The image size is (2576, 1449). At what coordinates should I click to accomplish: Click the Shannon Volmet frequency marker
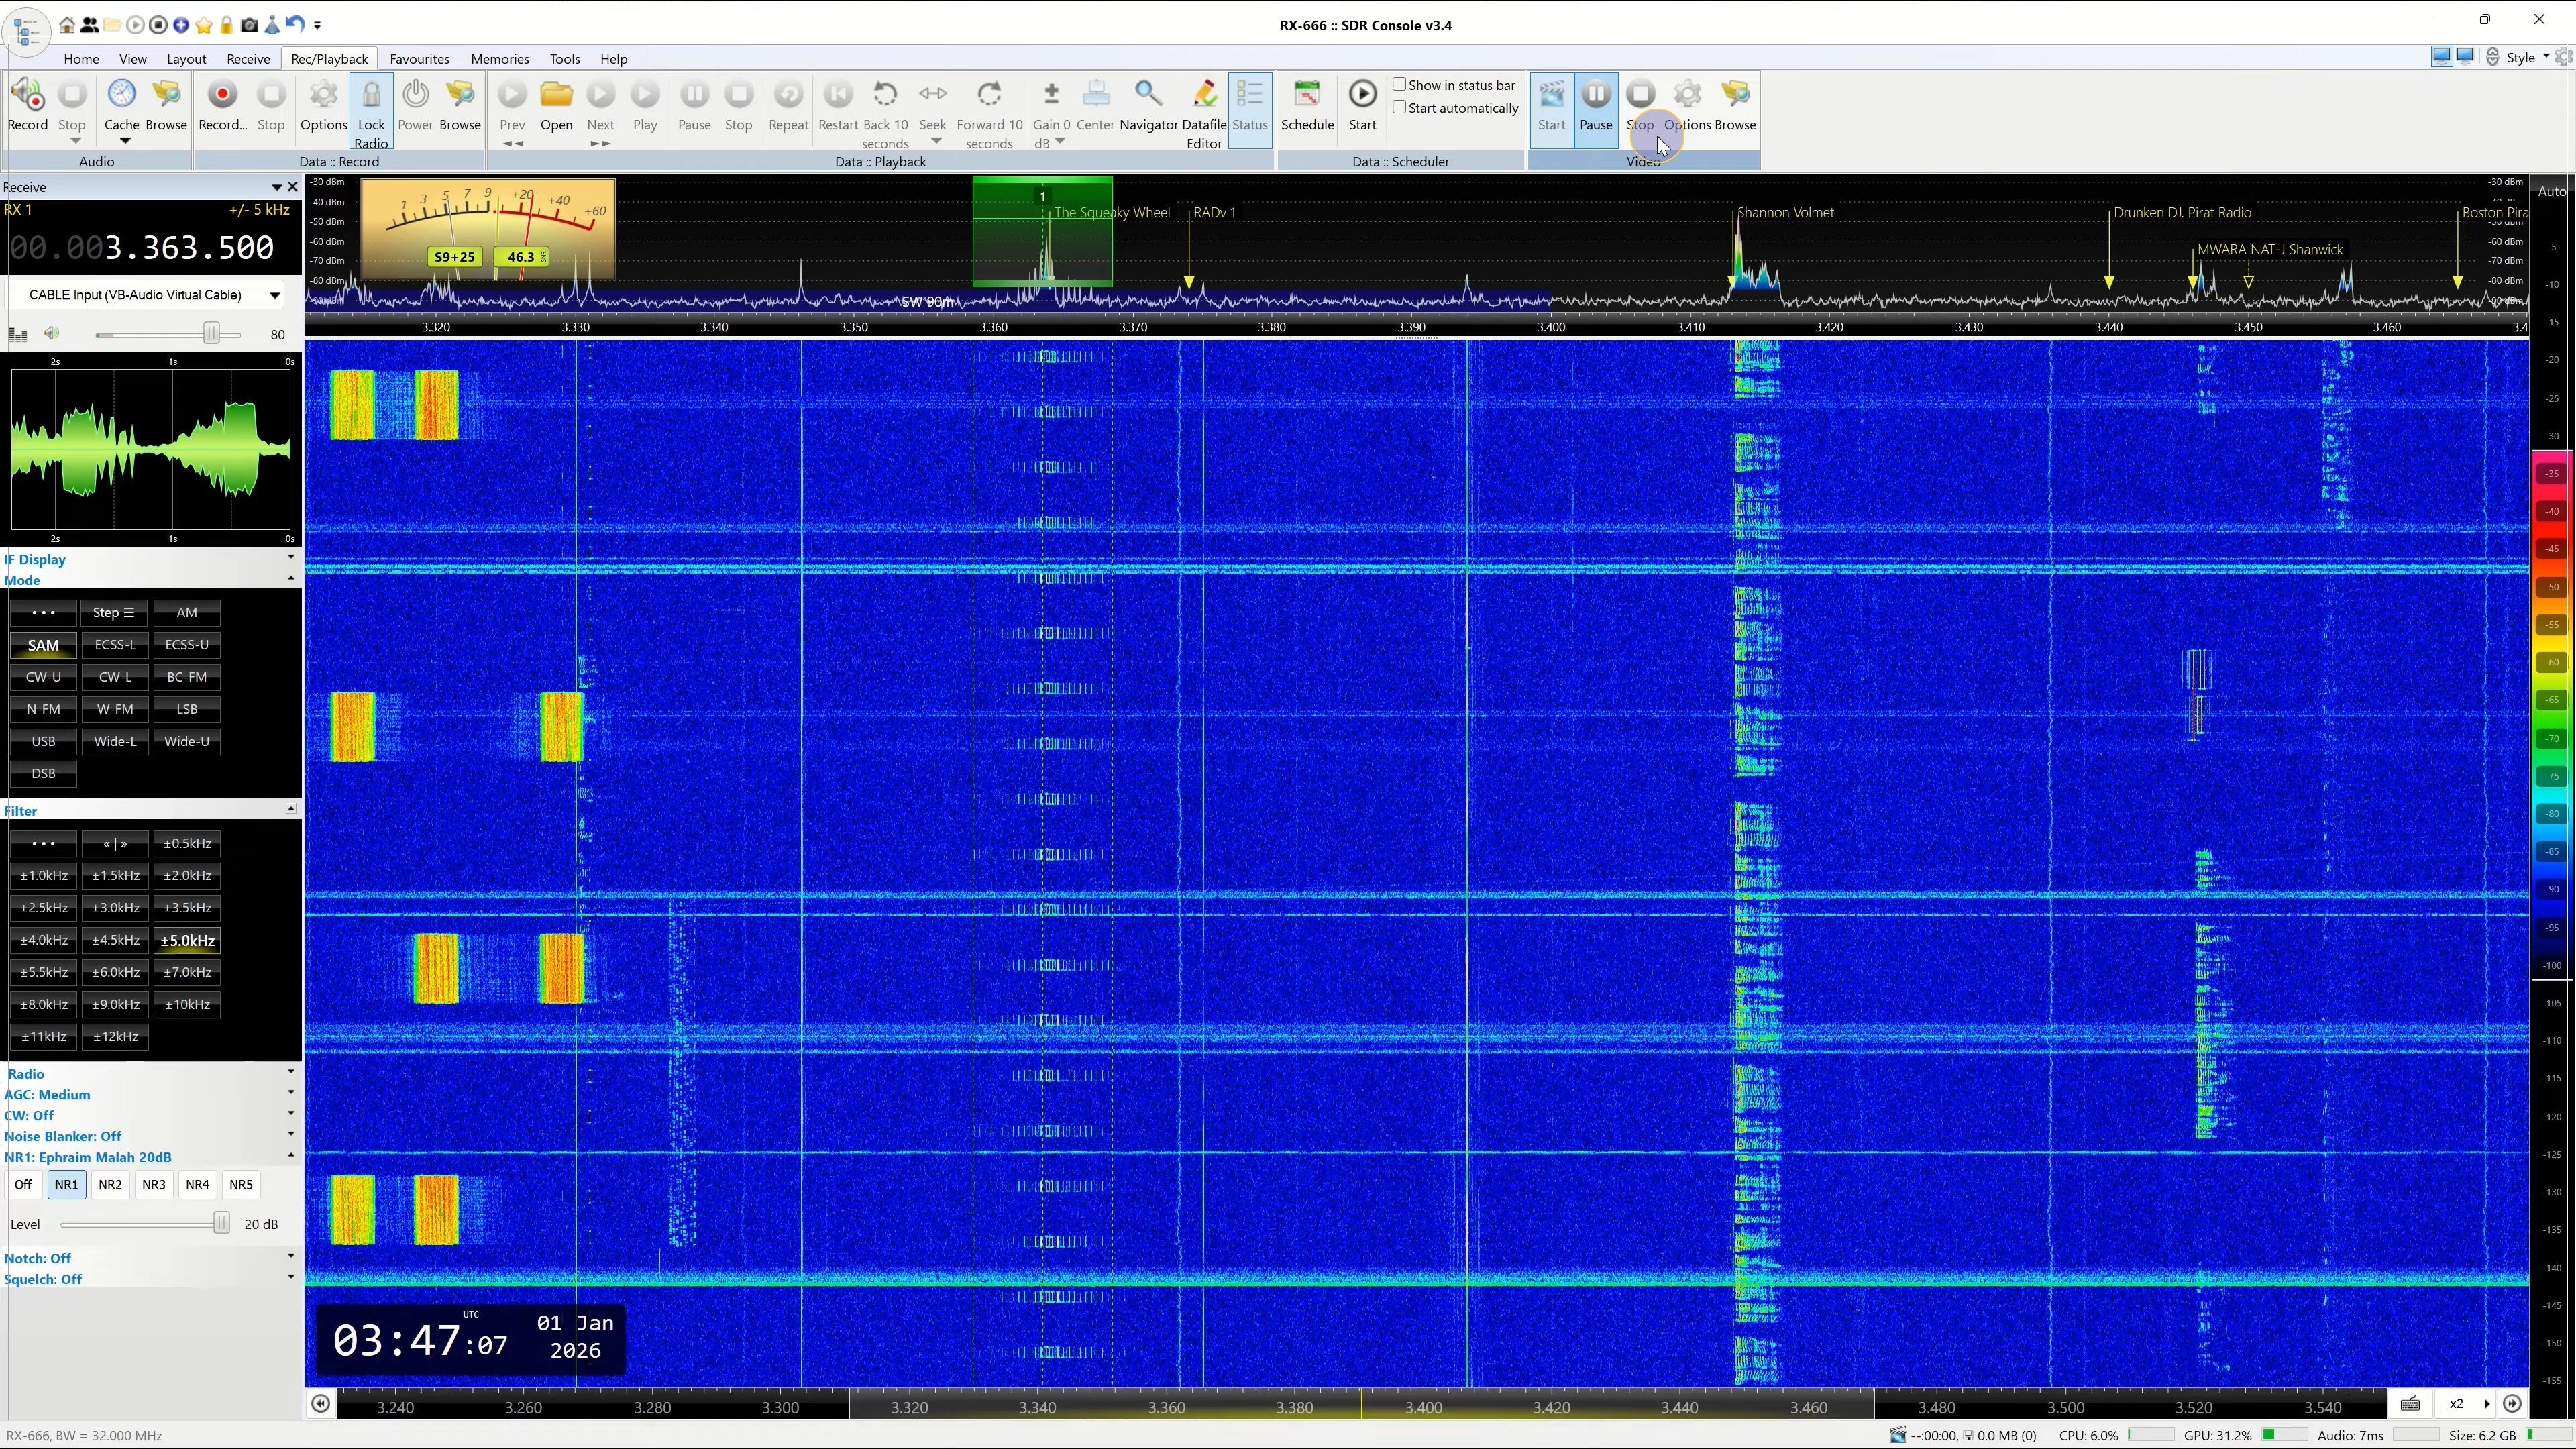(x=1785, y=213)
